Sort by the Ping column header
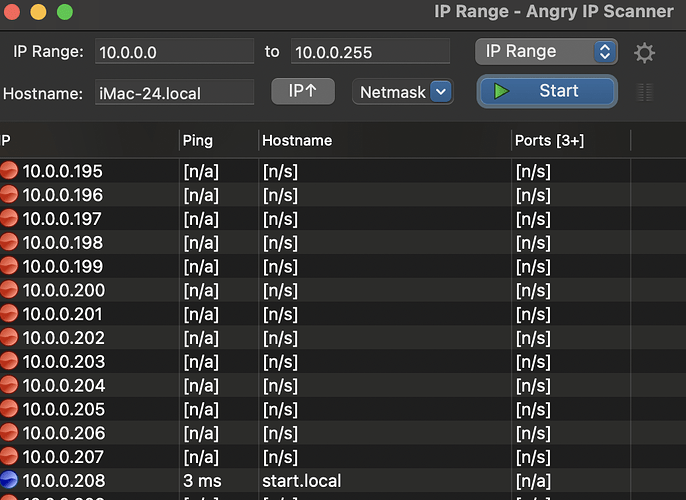This screenshot has width=686, height=500. [x=219, y=140]
